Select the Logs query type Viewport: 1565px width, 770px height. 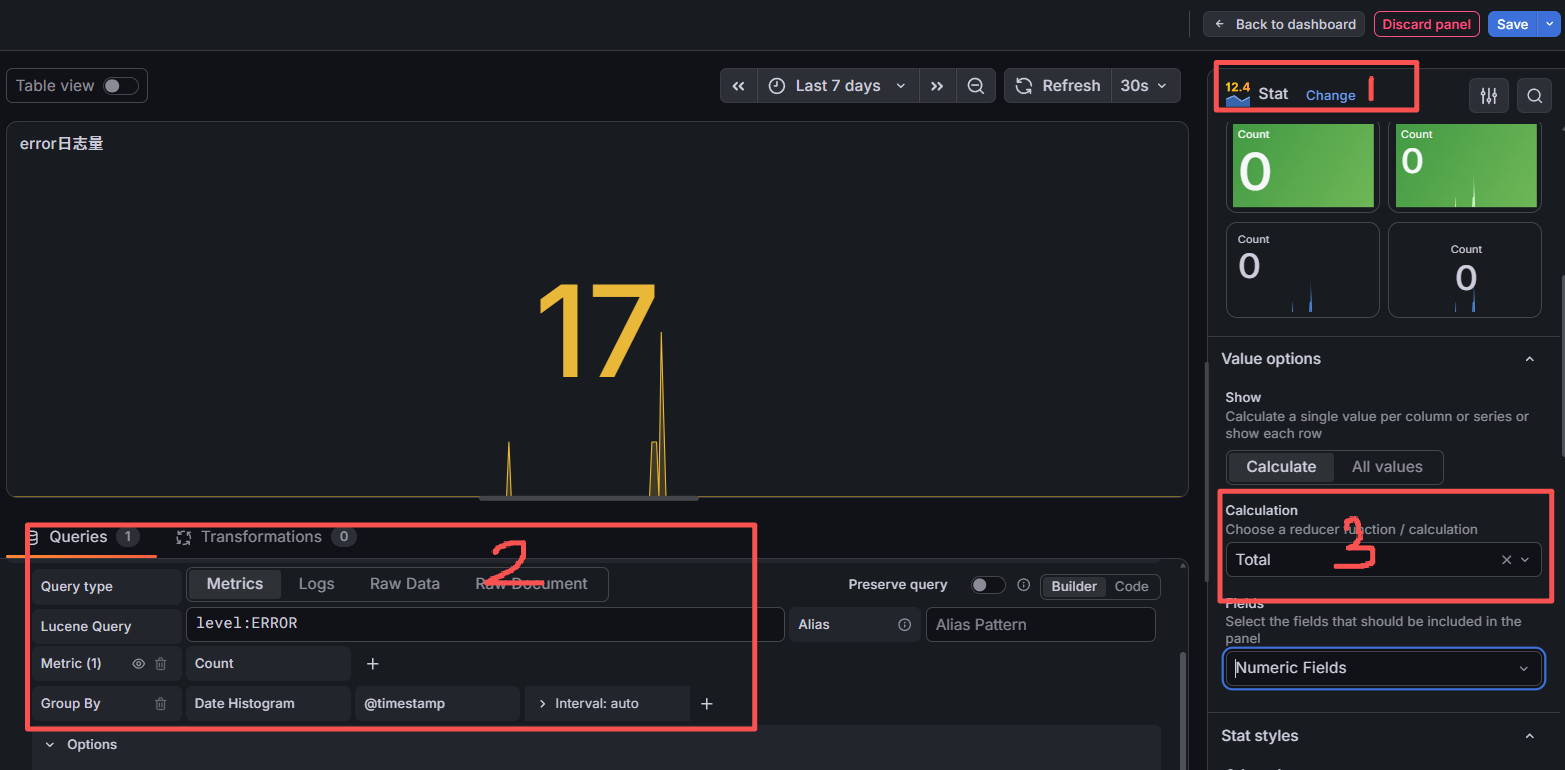[x=316, y=584]
